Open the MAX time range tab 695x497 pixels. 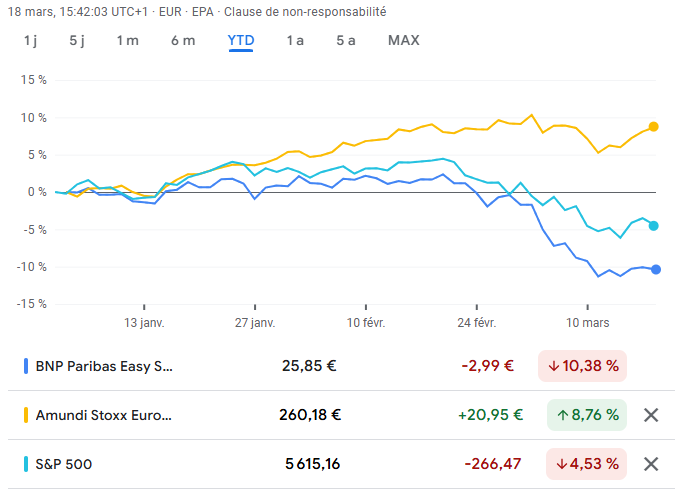click(403, 40)
